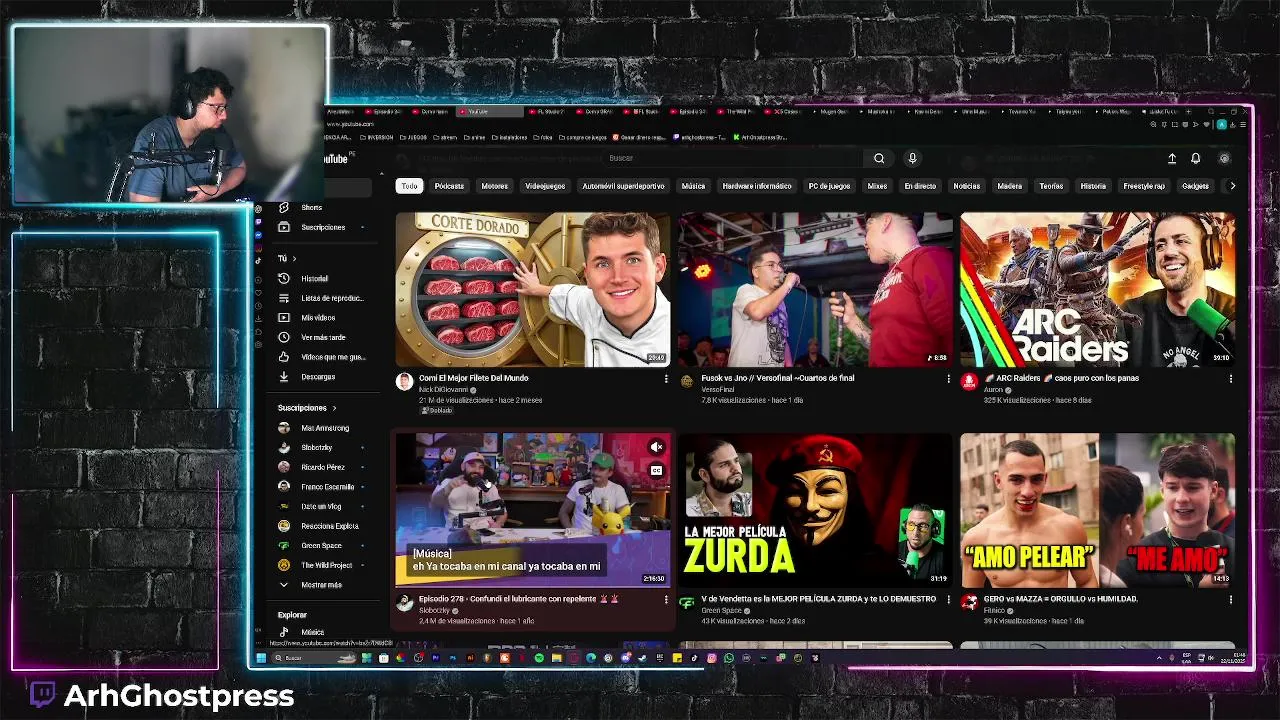
Task: Open YouTube notifications bell
Action: (1195, 158)
